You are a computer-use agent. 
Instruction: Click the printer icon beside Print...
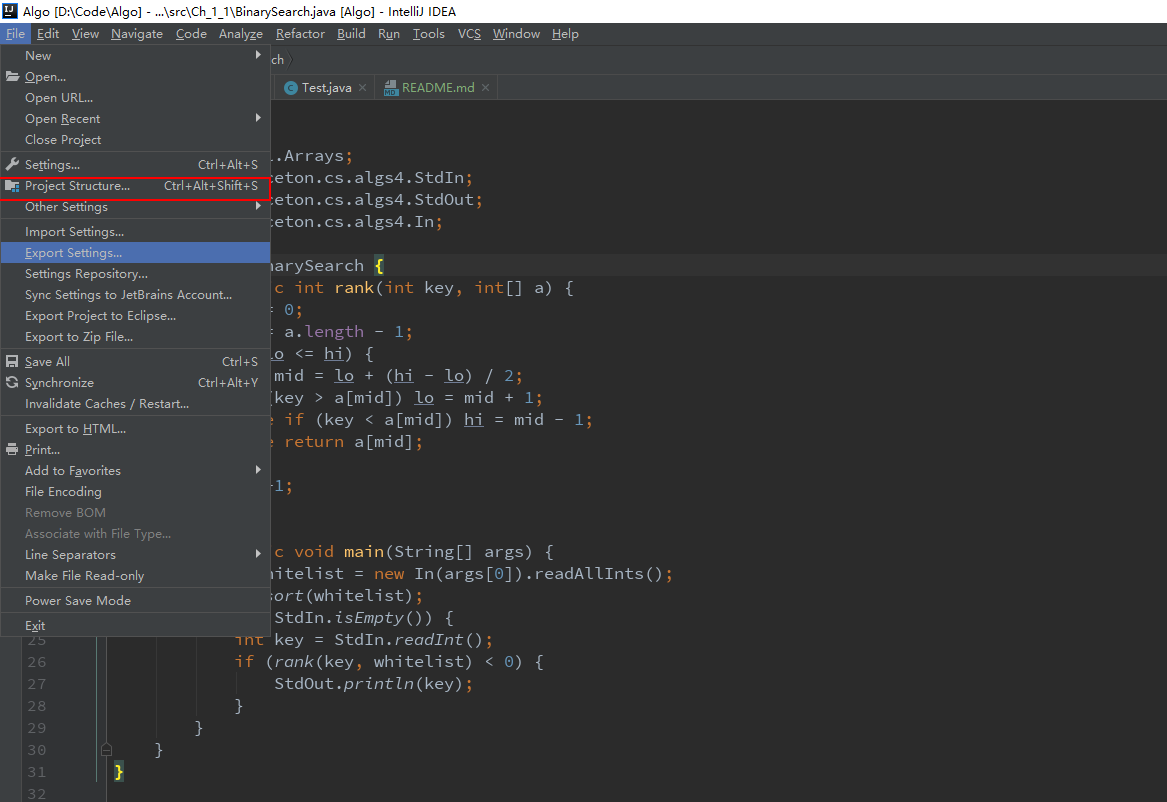(12, 450)
